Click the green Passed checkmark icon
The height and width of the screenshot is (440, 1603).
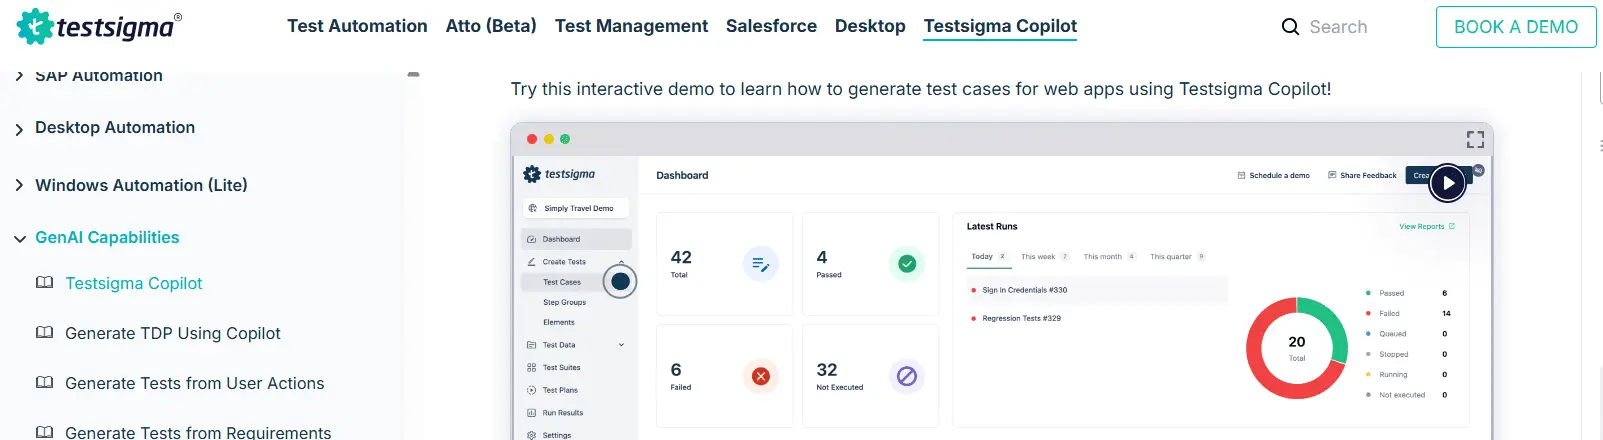point(907,264)
